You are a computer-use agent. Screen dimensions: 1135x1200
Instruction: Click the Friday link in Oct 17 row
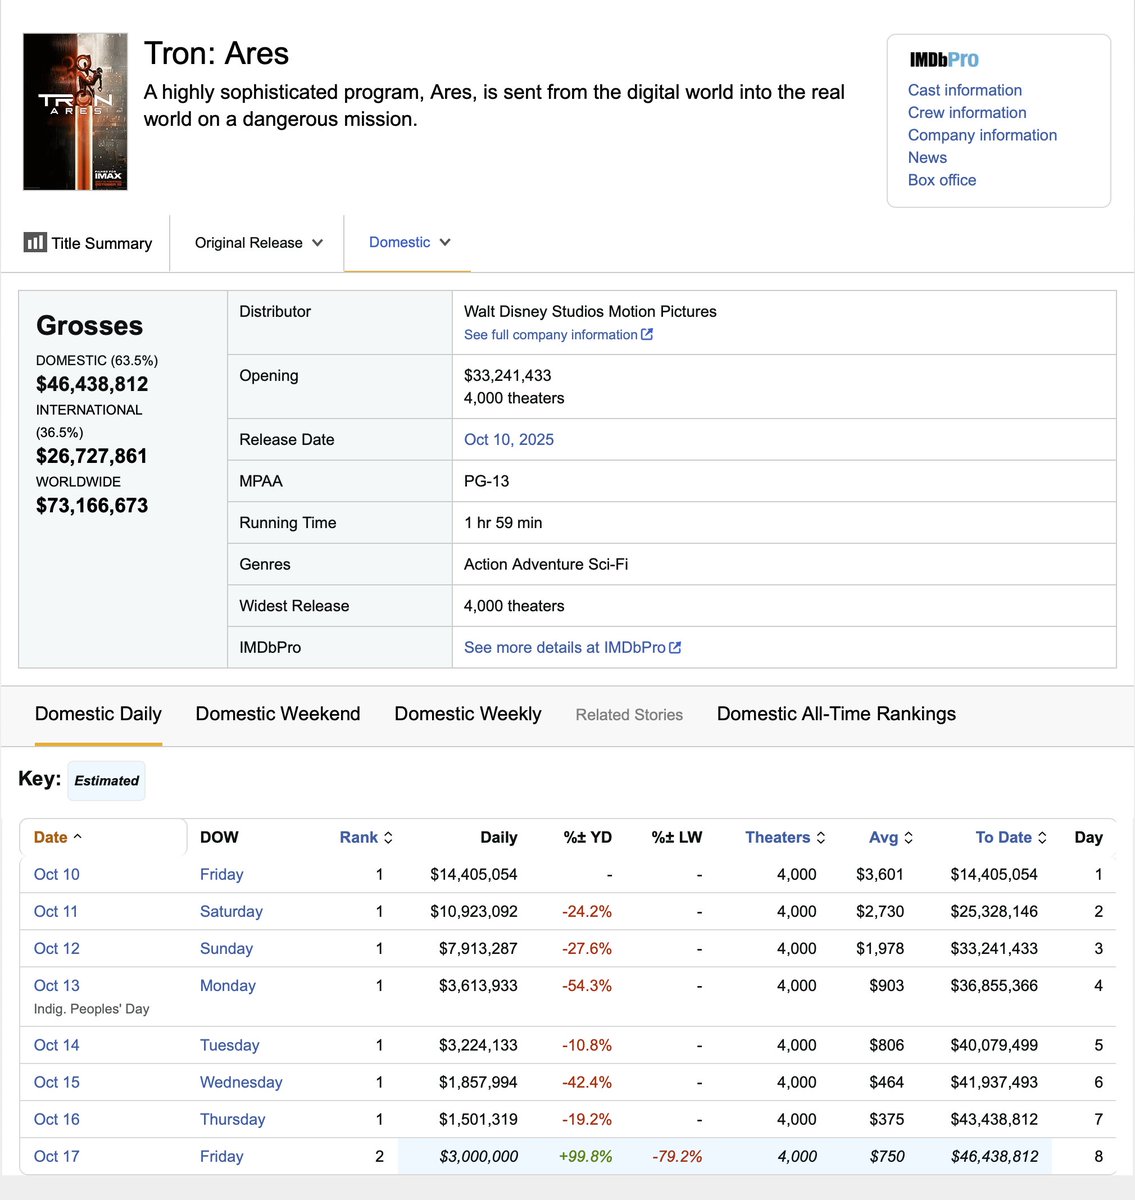pos(221,1156)
